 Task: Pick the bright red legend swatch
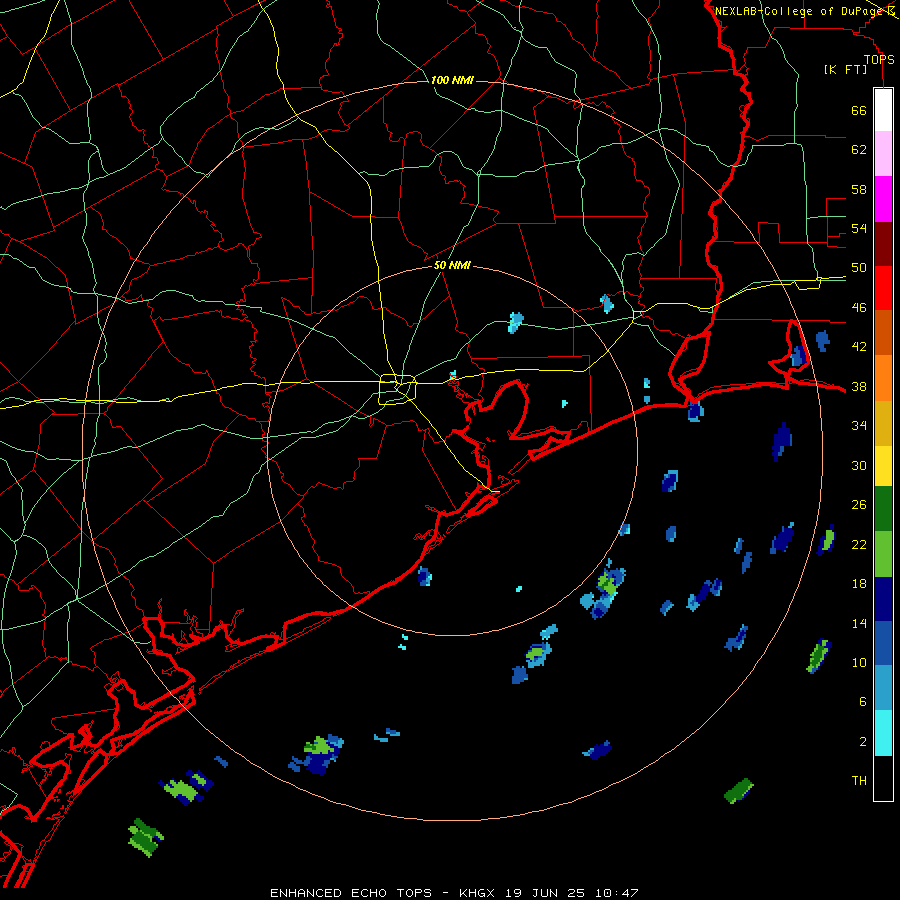(x=883, y=288)
